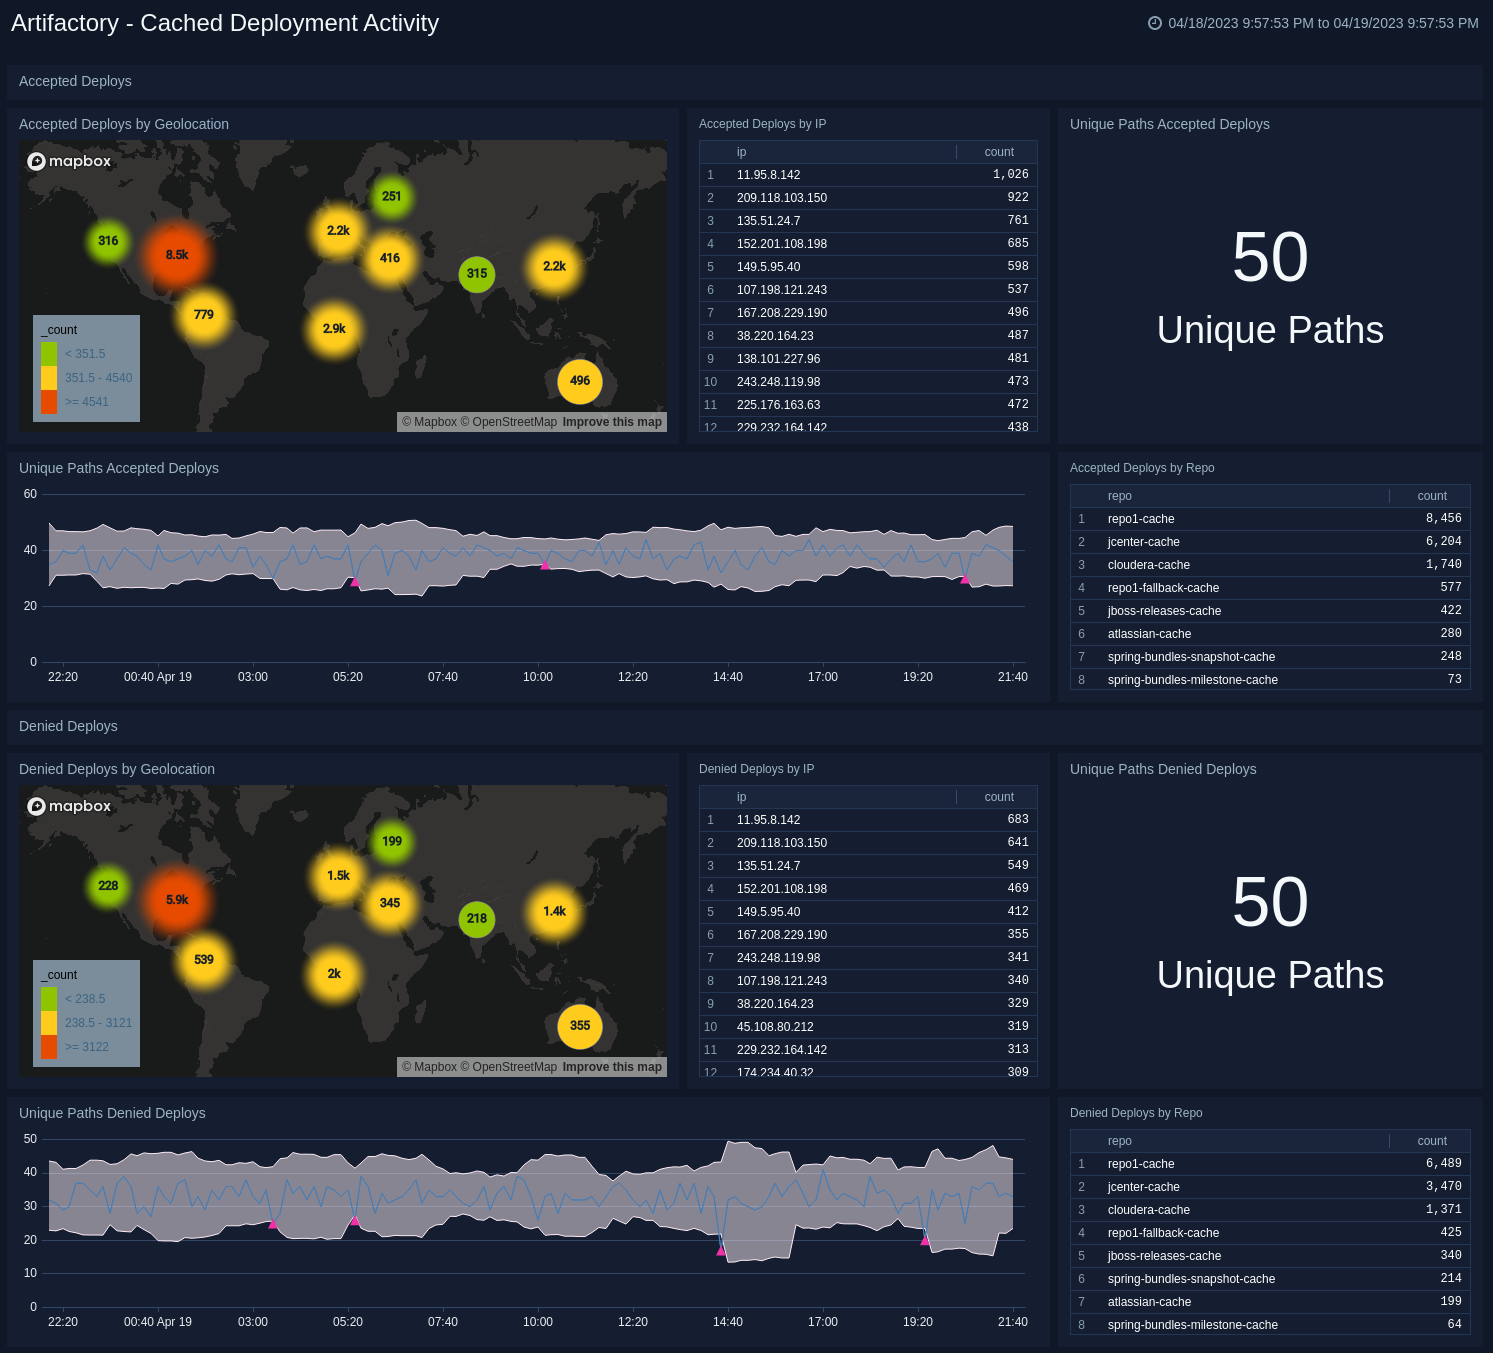Open 'Improve this map' link on Denied map
The width and height of the screenshot is (1493, 1353).
(x=612, y=1067)
